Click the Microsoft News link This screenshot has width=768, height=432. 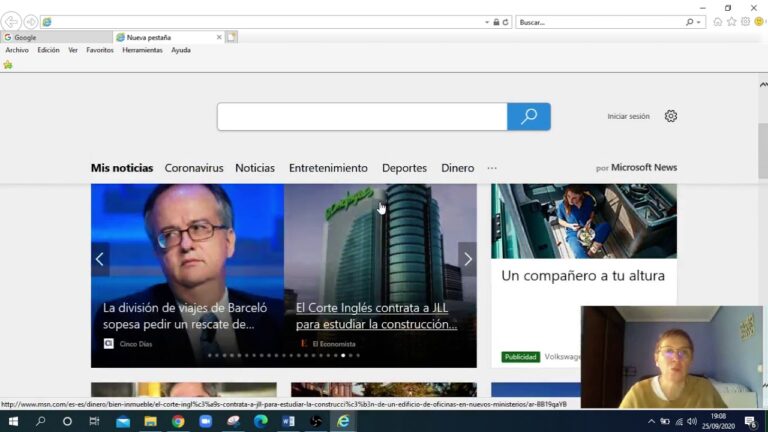(644, 168)
